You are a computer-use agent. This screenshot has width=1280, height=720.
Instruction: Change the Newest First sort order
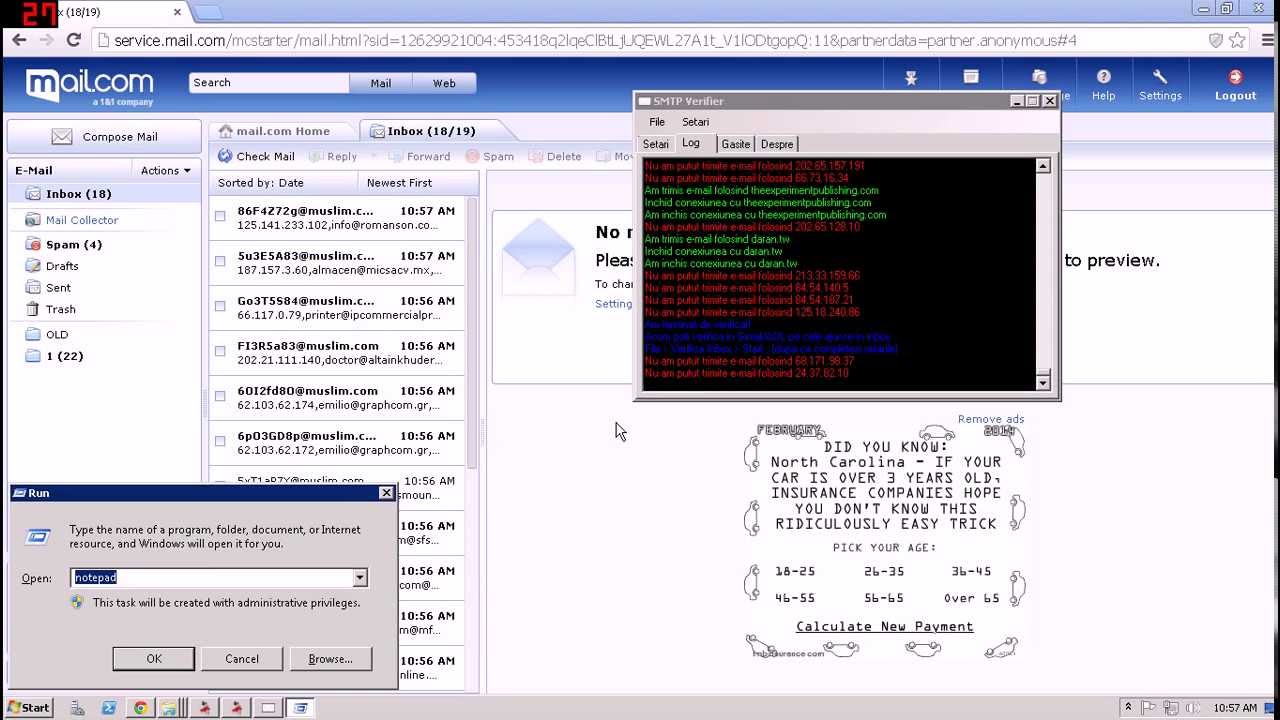pos(399,183)
